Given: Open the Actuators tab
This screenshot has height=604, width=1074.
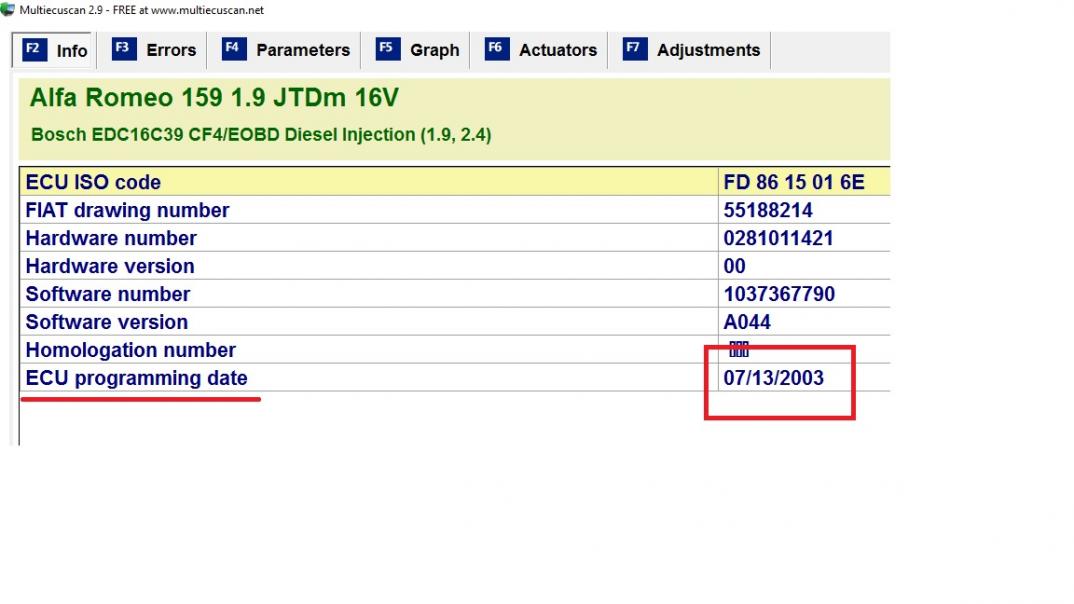Looking at the screenshot, I should 540,50.
